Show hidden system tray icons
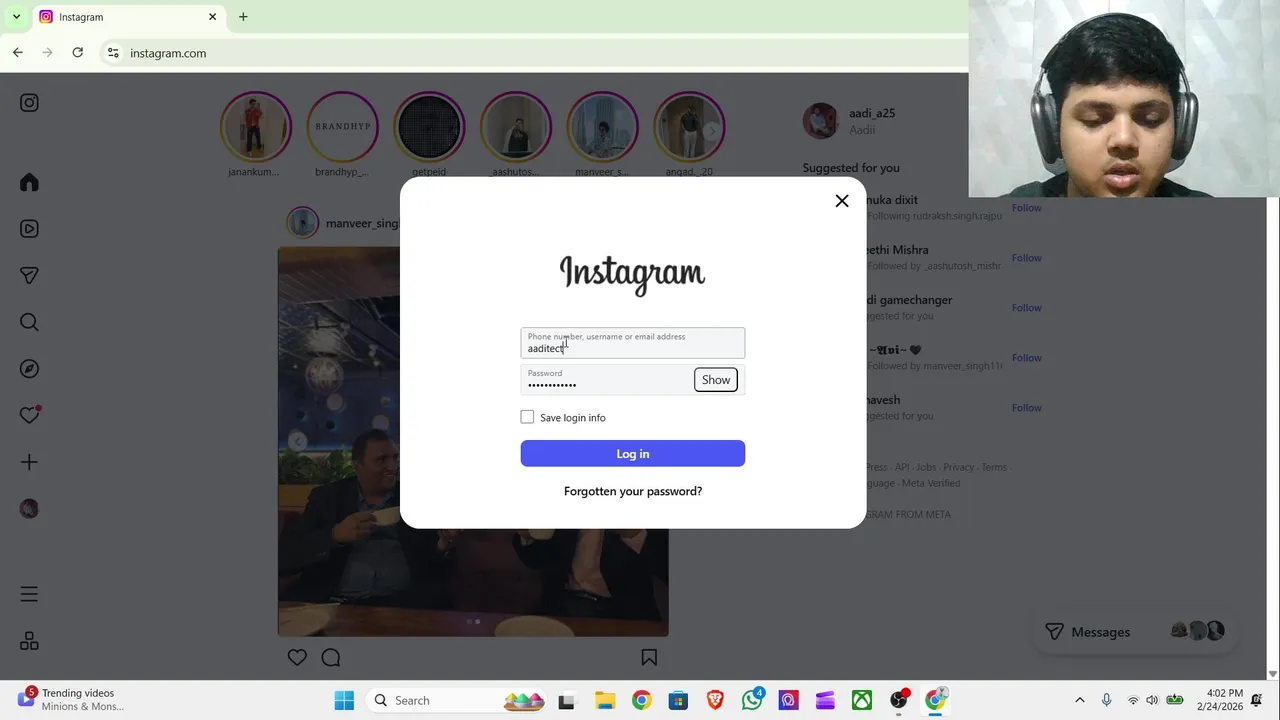This screenshot has height=720, width=1280. click(1079, 700)
